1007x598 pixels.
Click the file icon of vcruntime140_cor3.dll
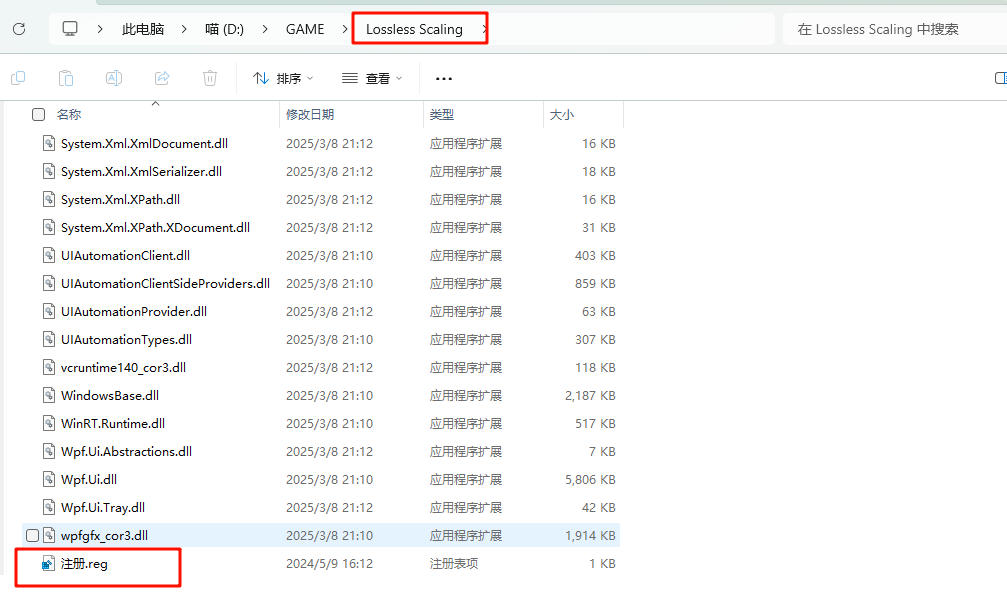point(49,367)
